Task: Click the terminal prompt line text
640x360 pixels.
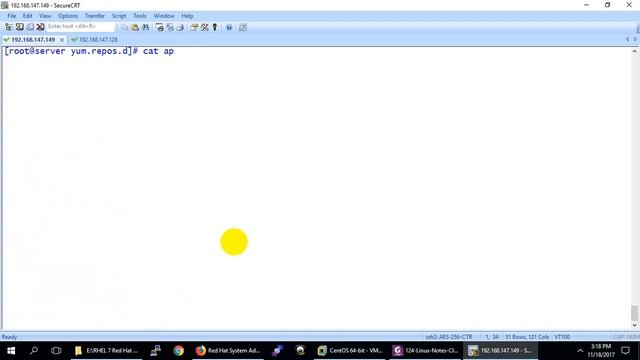Action: [x=89, y=51]
